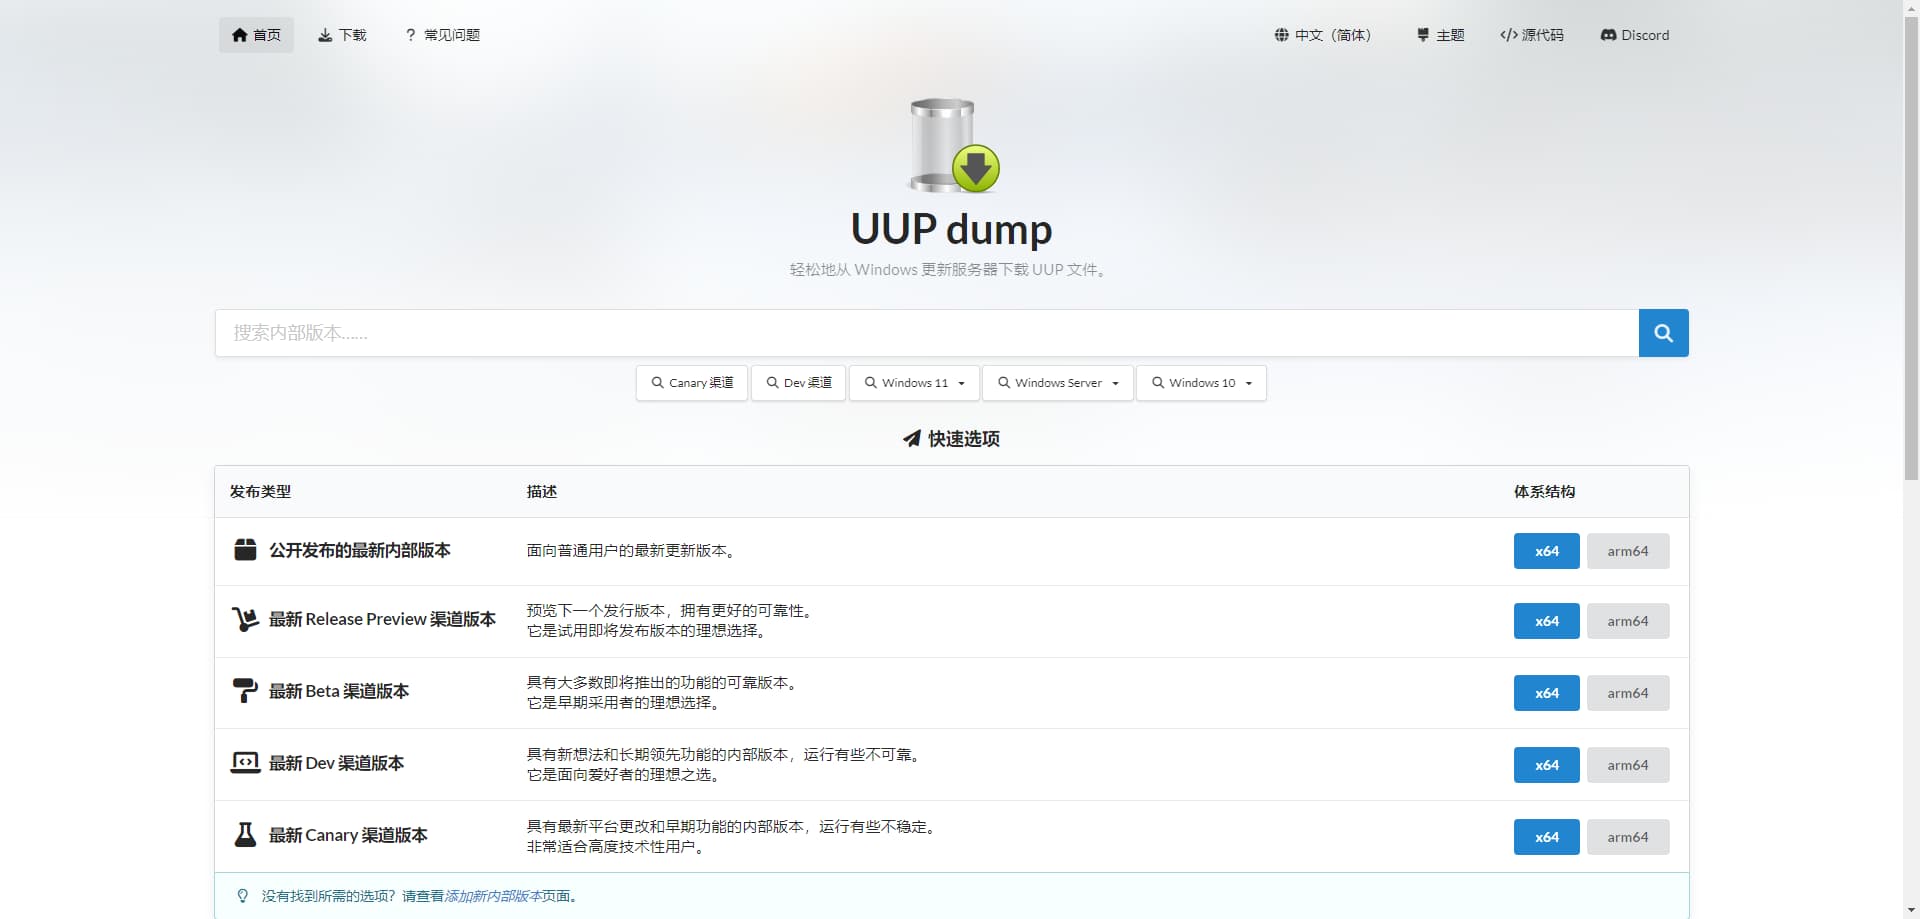Open the 添加新内部版本 page link
This screenshot has height=919, width=1920.
click(x=492, y=896)
